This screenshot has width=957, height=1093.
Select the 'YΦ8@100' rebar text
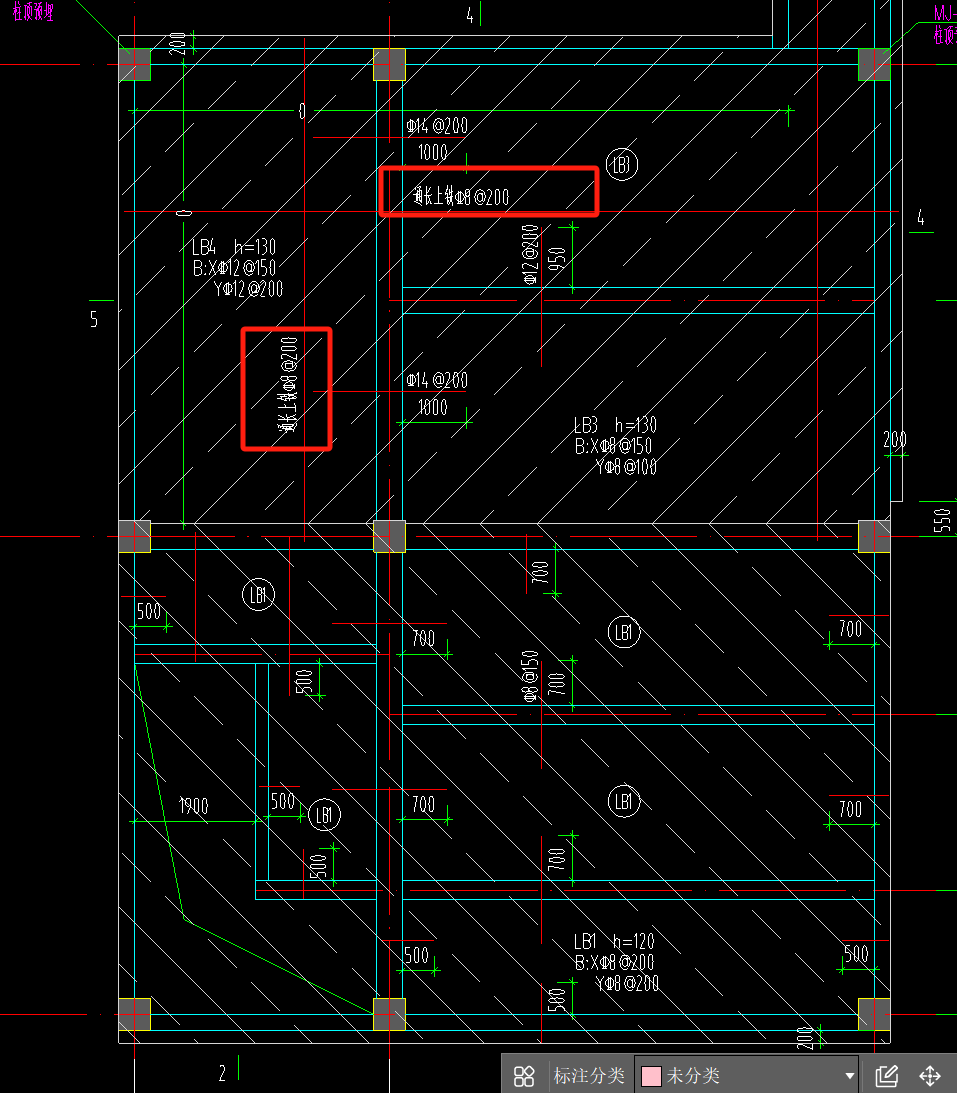click(626, 466)
